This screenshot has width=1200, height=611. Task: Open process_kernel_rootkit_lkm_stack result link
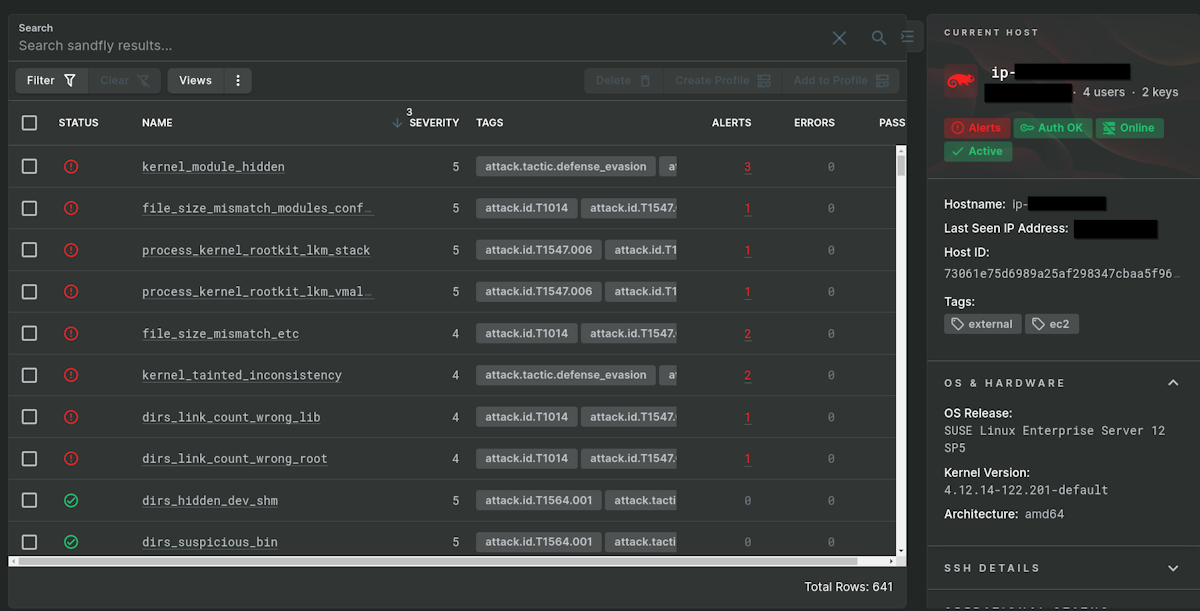[256, 250]
